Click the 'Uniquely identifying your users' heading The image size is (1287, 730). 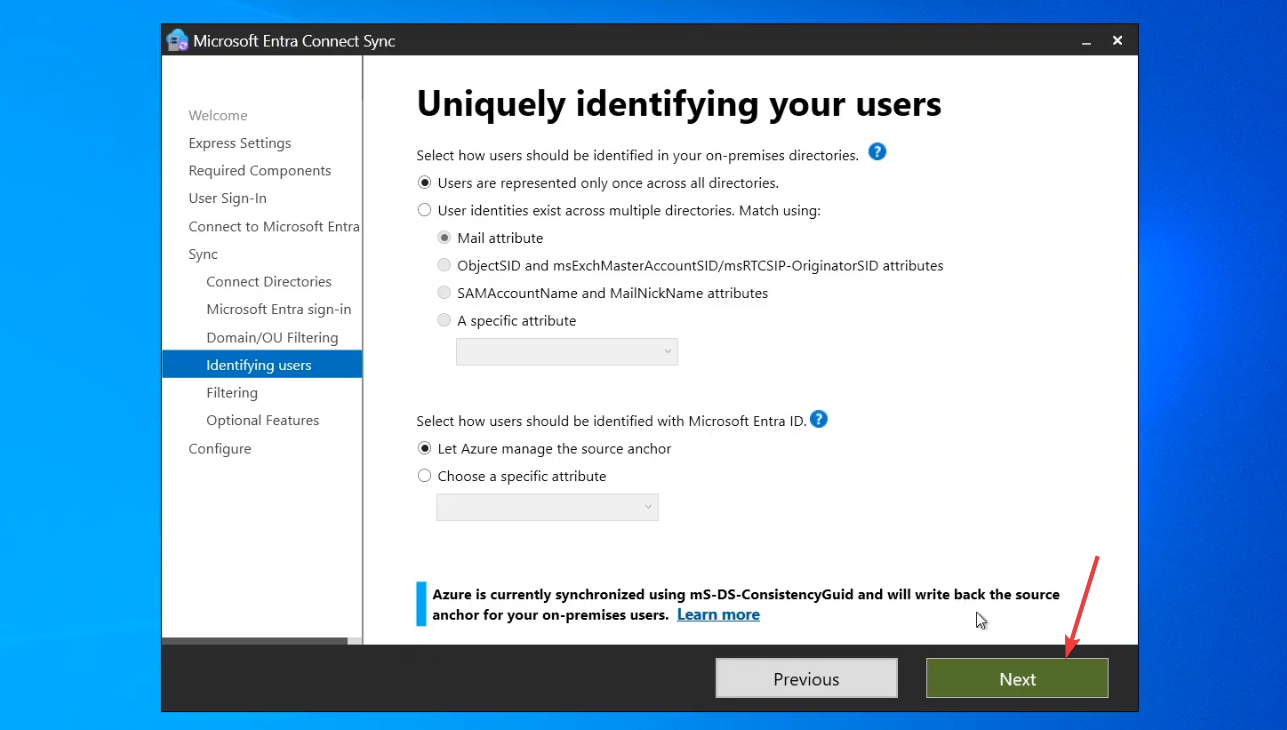(679, 104)
